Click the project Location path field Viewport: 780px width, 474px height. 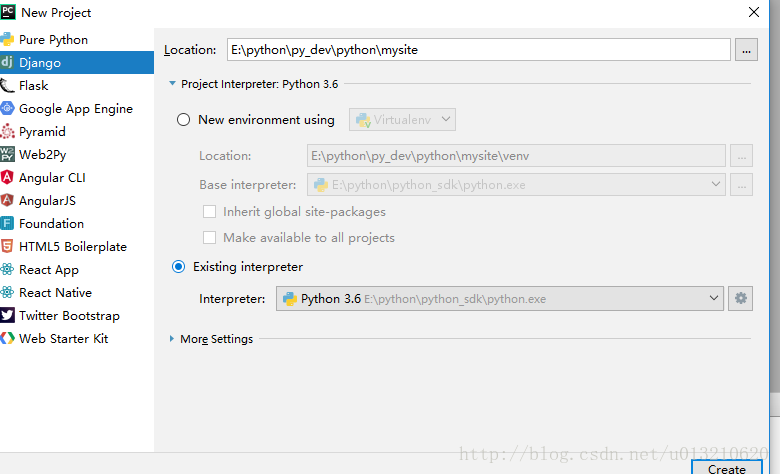(479, 50)
